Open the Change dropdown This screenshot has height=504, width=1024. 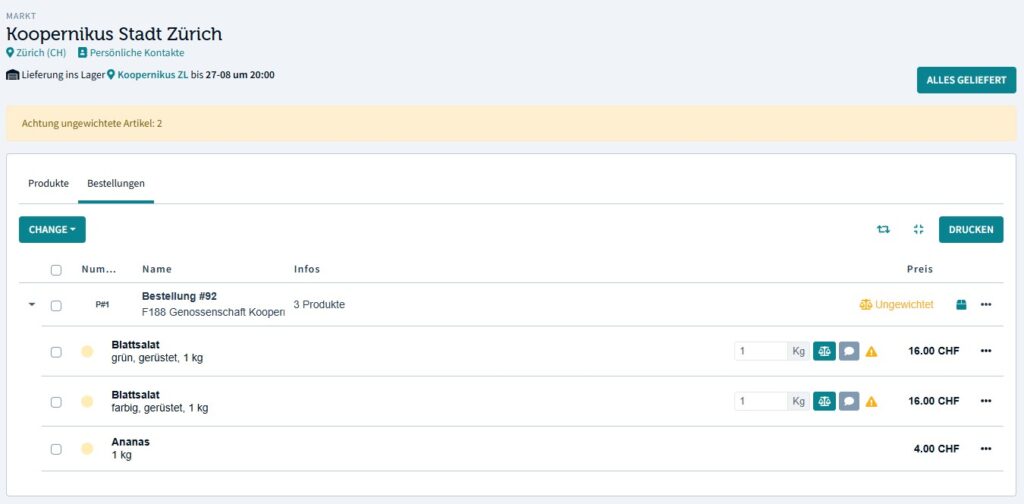click(x=52, y=229)
